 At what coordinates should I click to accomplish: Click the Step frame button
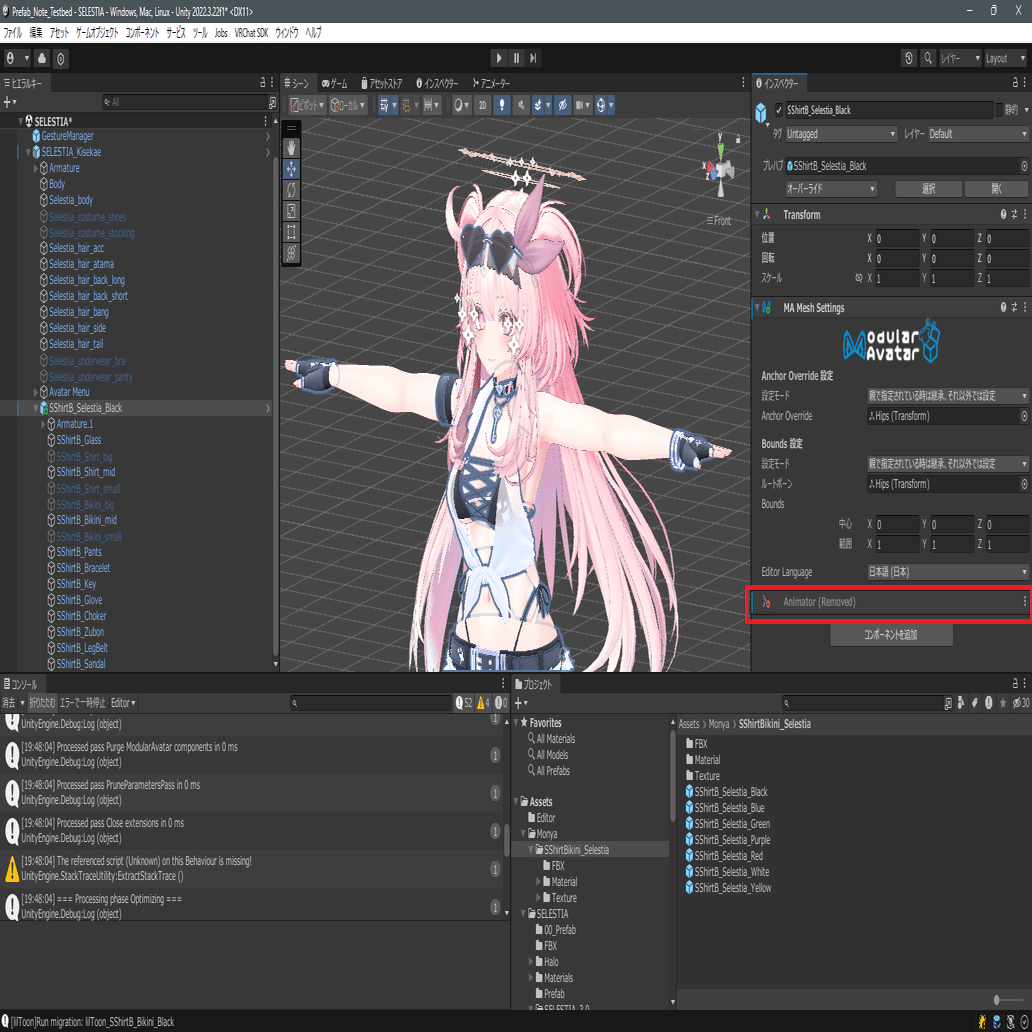[534, 58]
